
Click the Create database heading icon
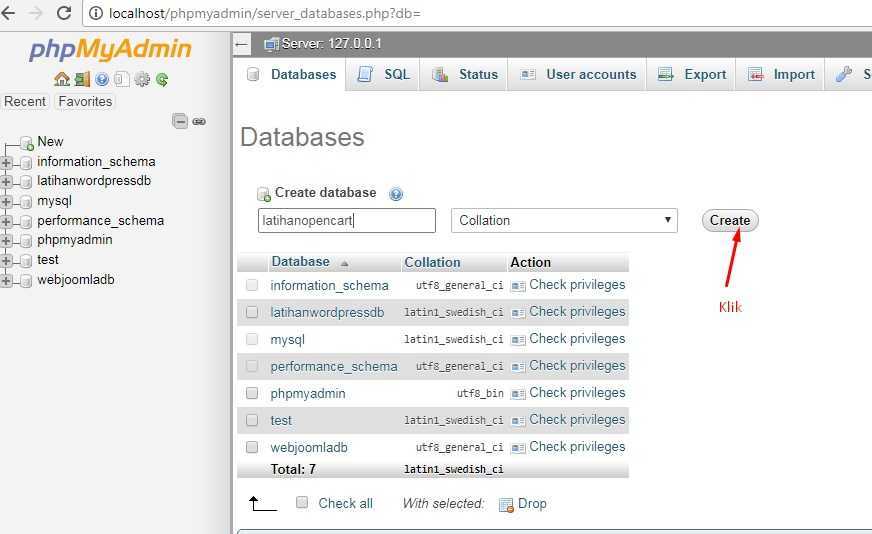pyautogui.click(x=264, y=194)
